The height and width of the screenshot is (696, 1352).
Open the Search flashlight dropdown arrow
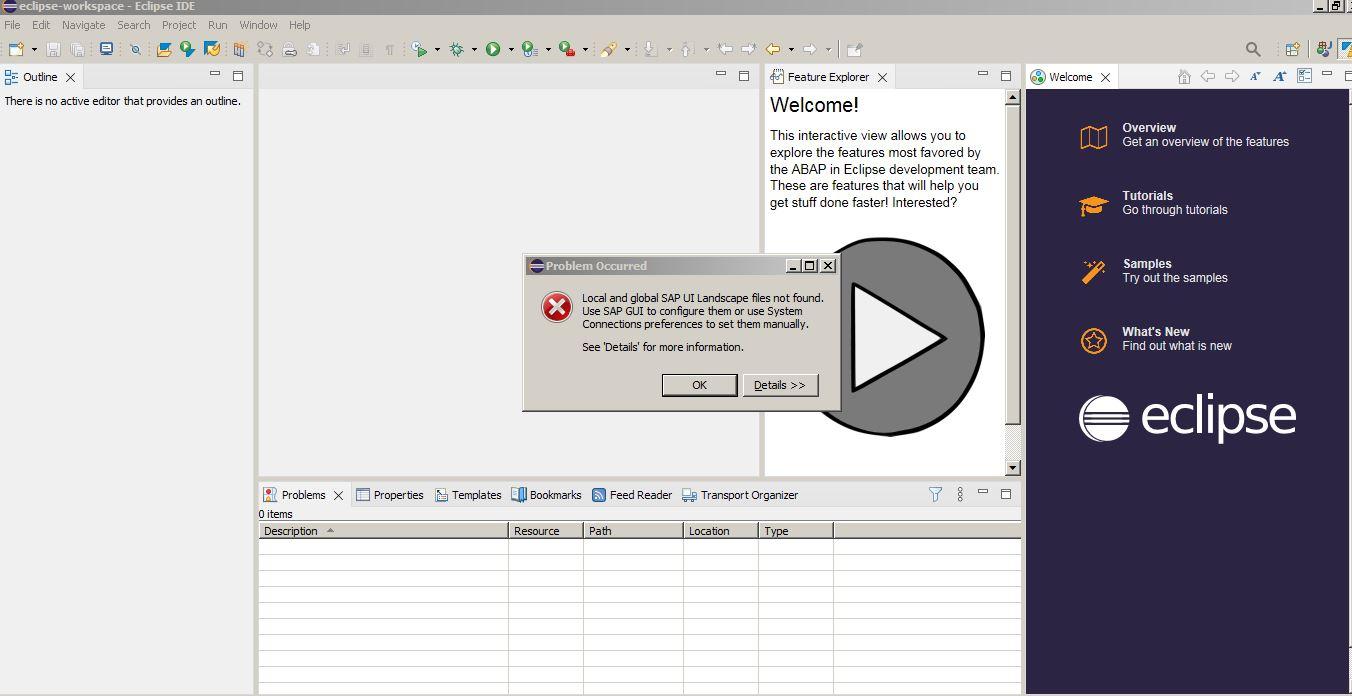point(627,49)
